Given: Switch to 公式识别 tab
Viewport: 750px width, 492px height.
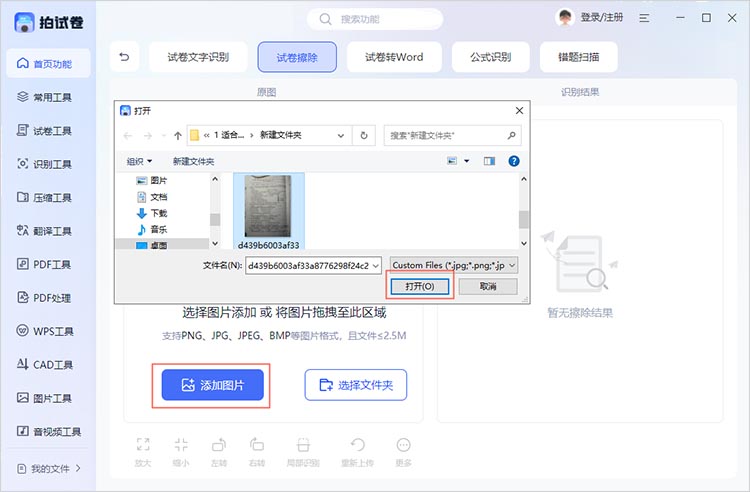Looking at the screenshot, I should (x=491, y=57).
